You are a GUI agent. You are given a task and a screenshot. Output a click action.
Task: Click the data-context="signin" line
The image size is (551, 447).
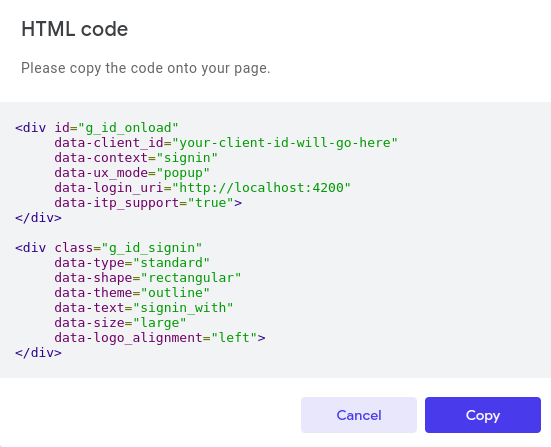point(136,158)
